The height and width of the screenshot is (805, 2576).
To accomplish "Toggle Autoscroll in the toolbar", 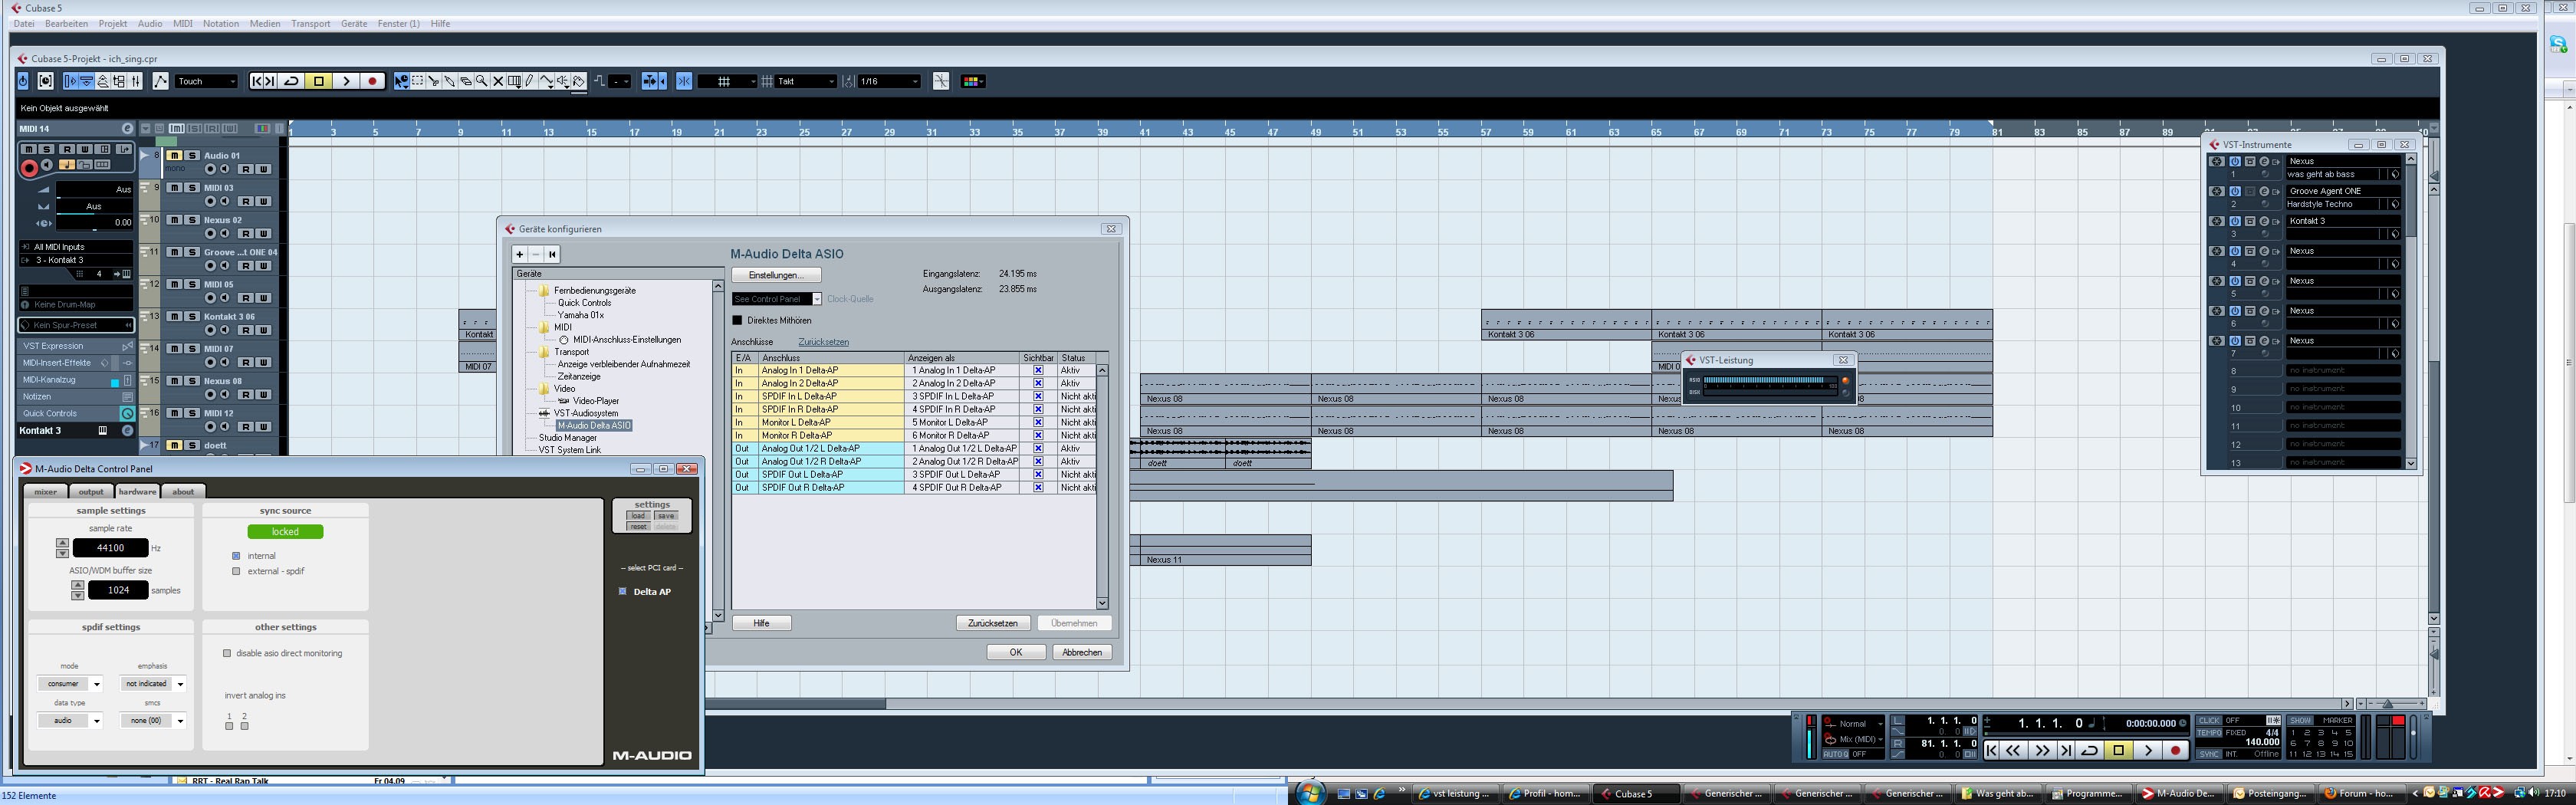I will point(651,81).
